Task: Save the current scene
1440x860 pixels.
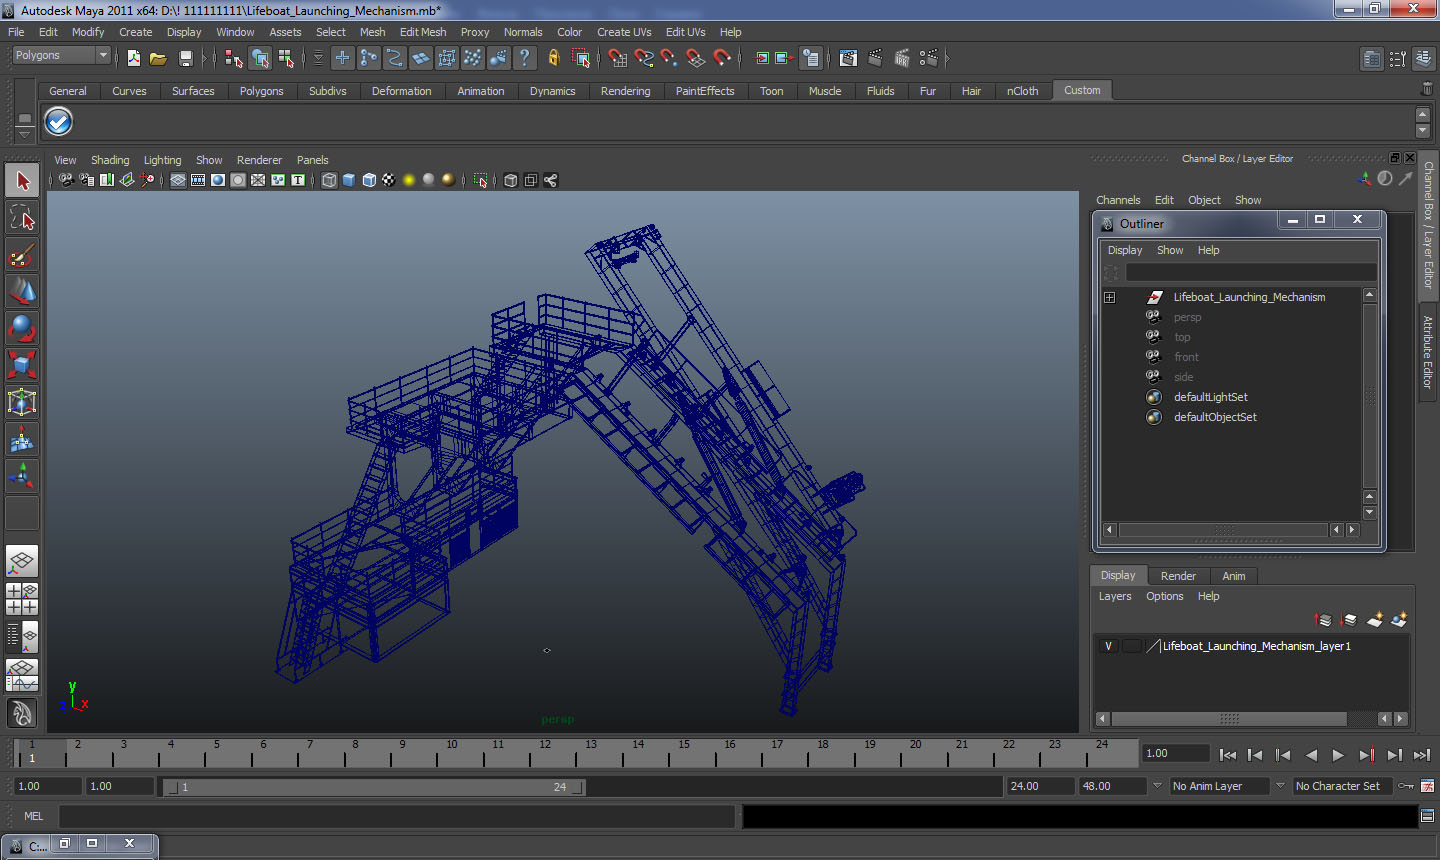Action: click(x=185, y=59)
